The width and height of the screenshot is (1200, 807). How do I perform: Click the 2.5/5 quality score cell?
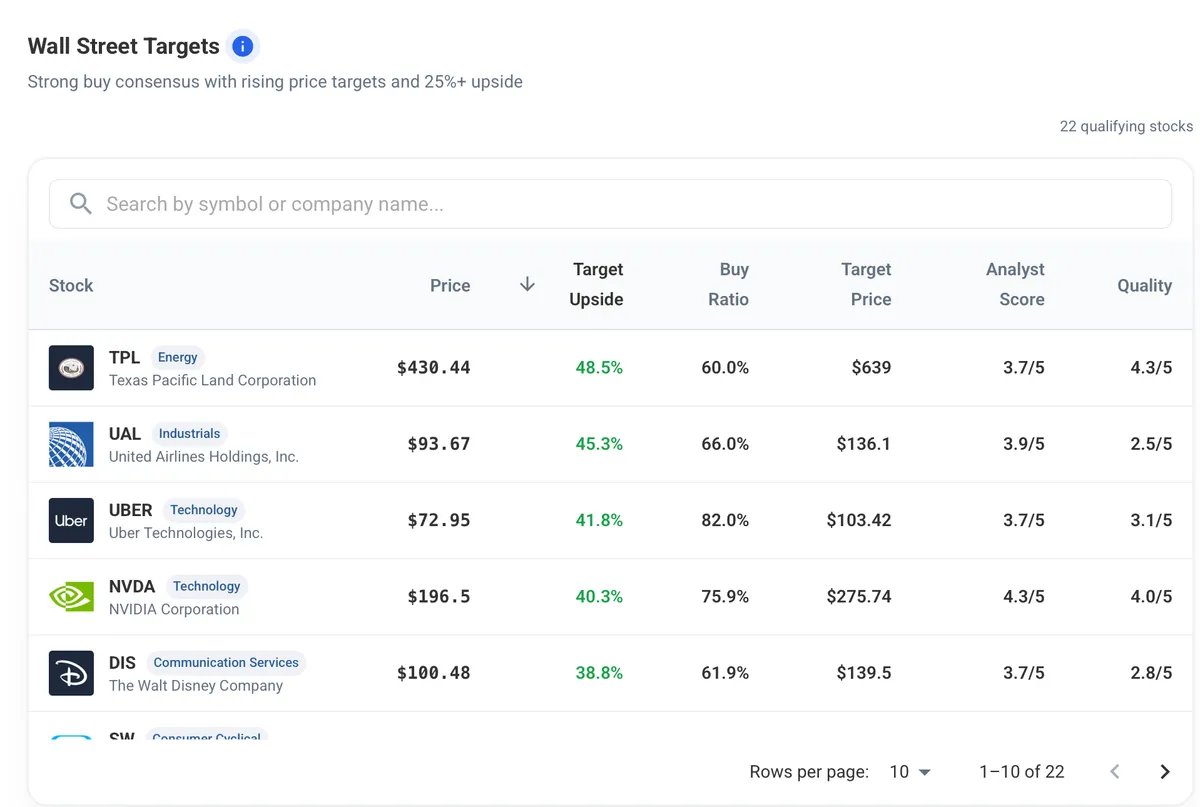point(1151,444)
